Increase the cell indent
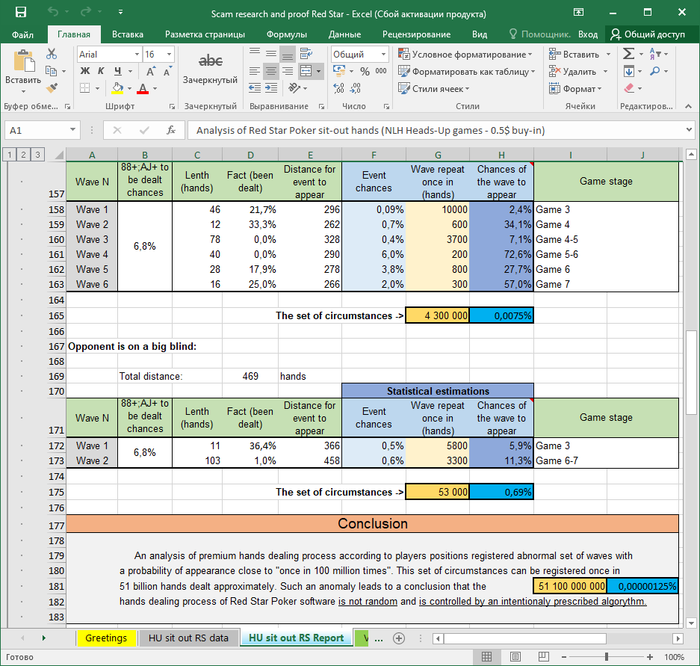 click(271, 88)
